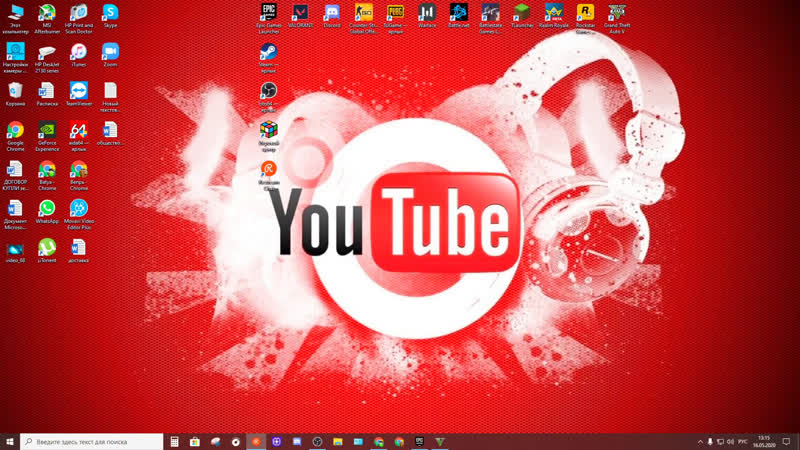This screenshot has width=800, height=450.
Task: Open Calculator from the taskbar
Action: 174,442
